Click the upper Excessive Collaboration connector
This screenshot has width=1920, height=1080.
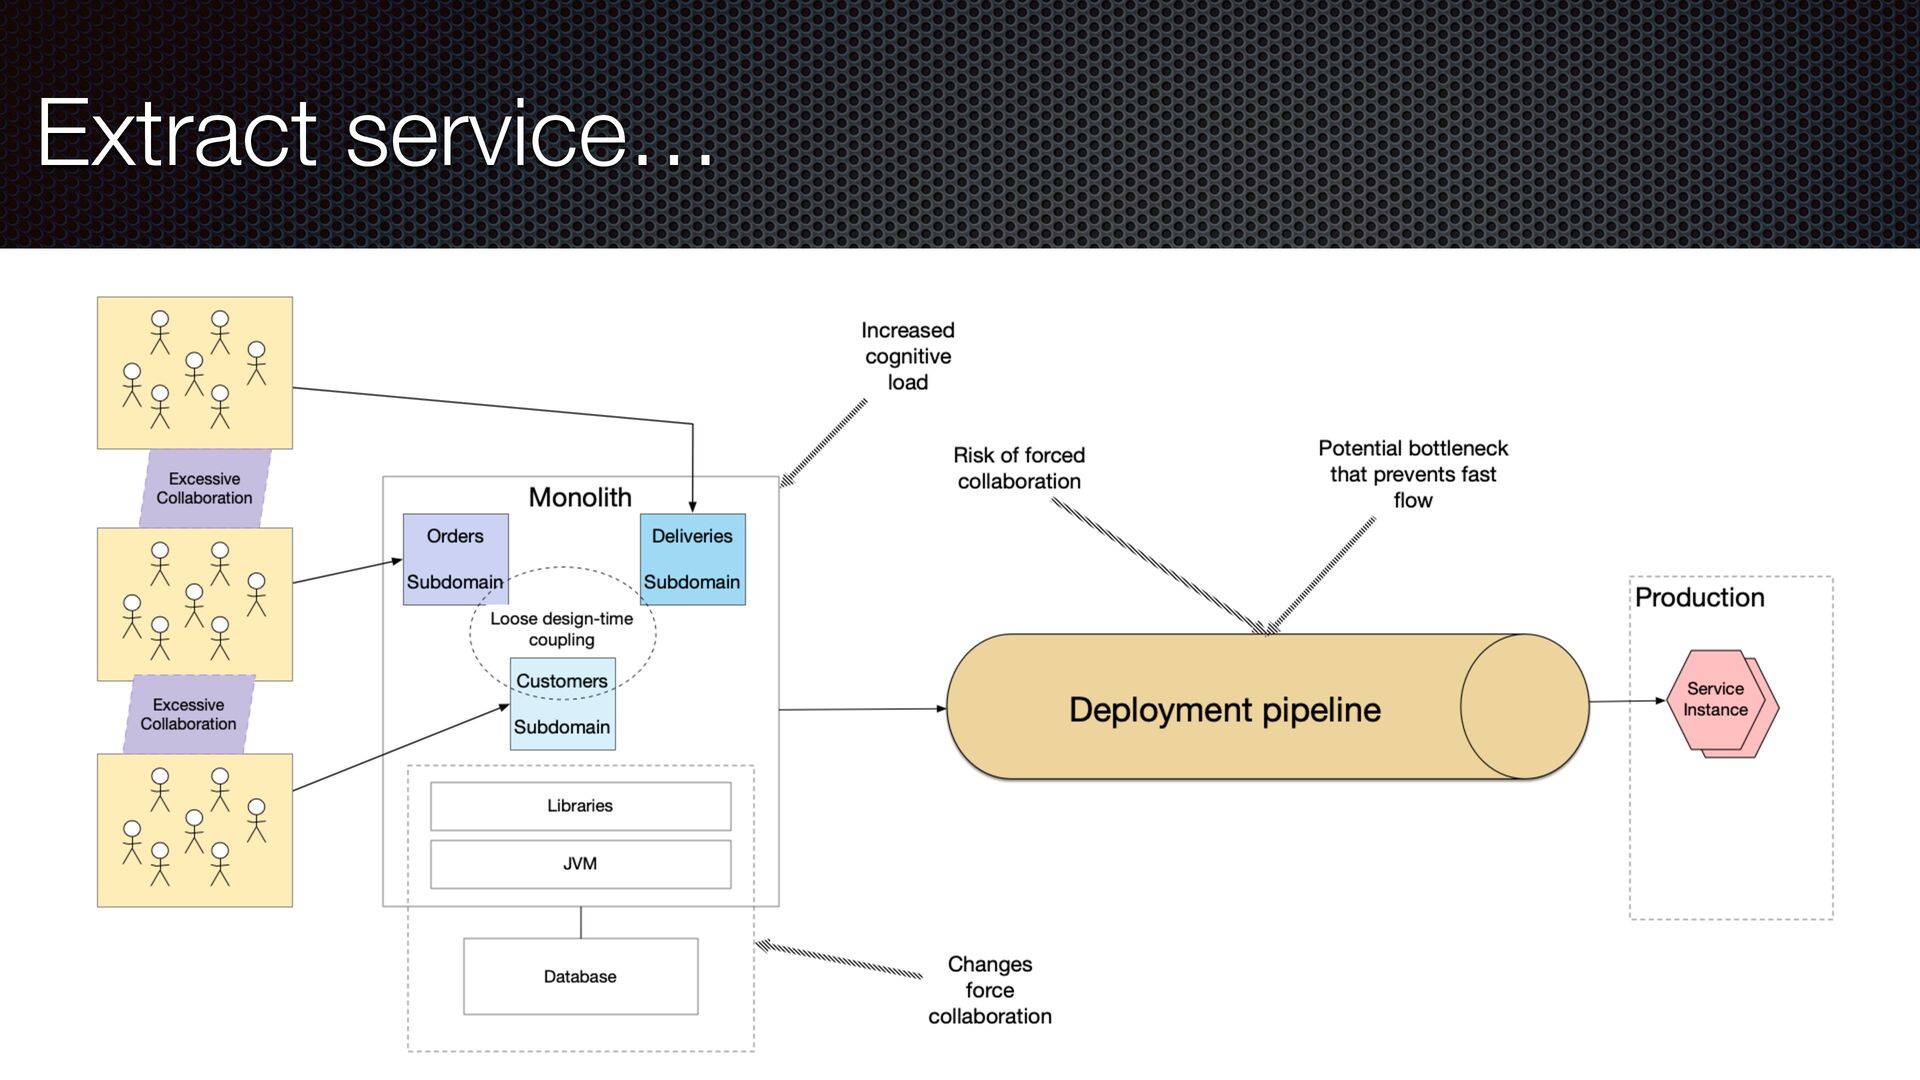click(204, 488)
